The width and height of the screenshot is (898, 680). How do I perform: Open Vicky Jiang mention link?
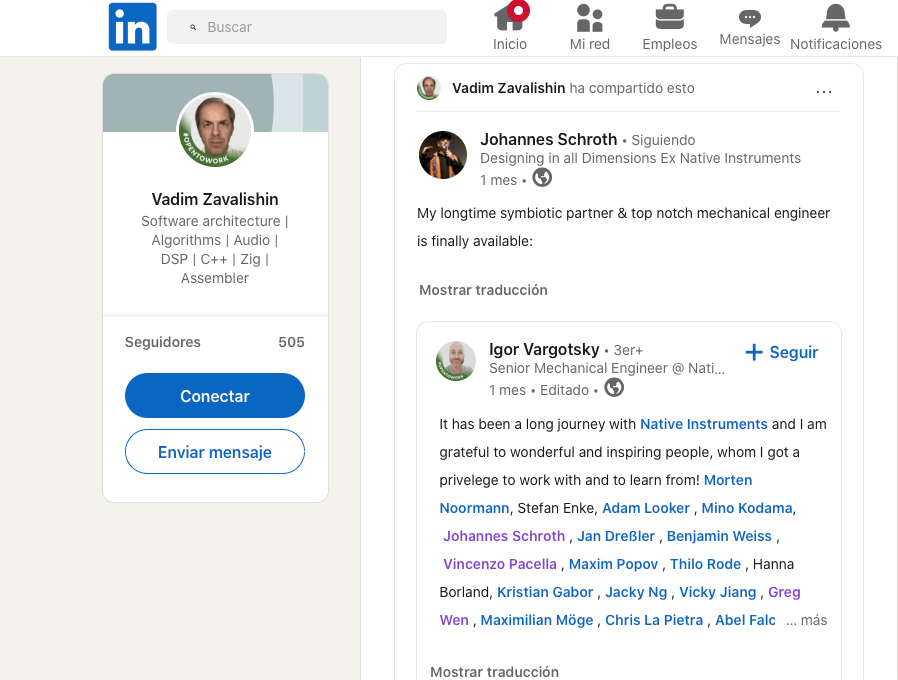click(717, 592)
